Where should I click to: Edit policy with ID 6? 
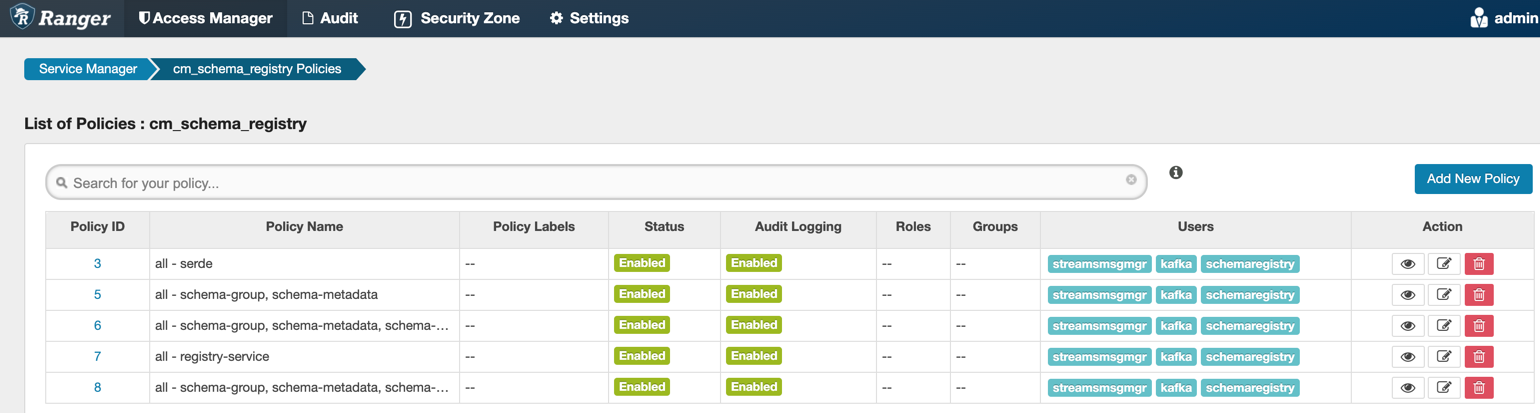1443,326
